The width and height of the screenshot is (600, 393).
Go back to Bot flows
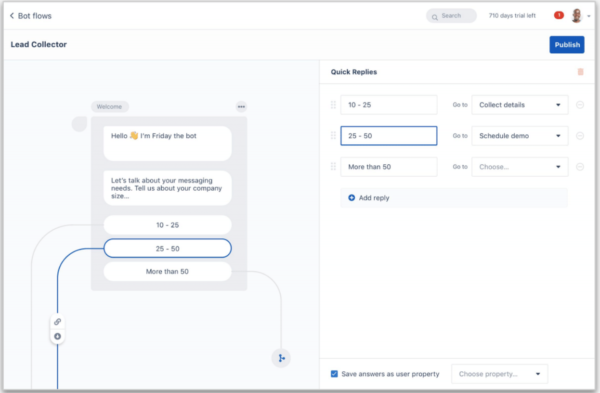31,16
